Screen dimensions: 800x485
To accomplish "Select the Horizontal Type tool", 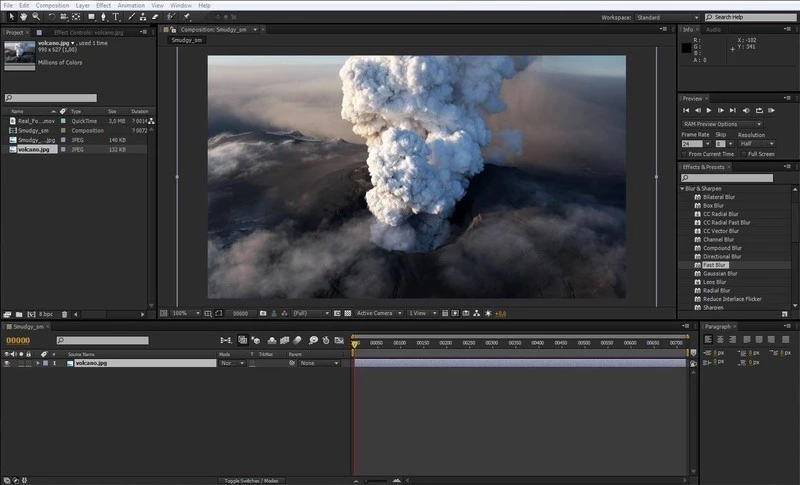I will click(115, 17).
